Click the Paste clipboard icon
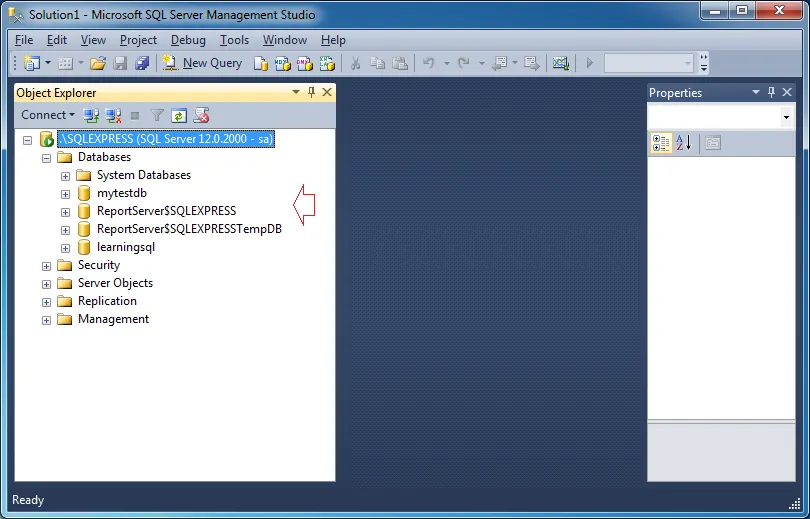Screen dimensions: 810x519 [400, 64]
